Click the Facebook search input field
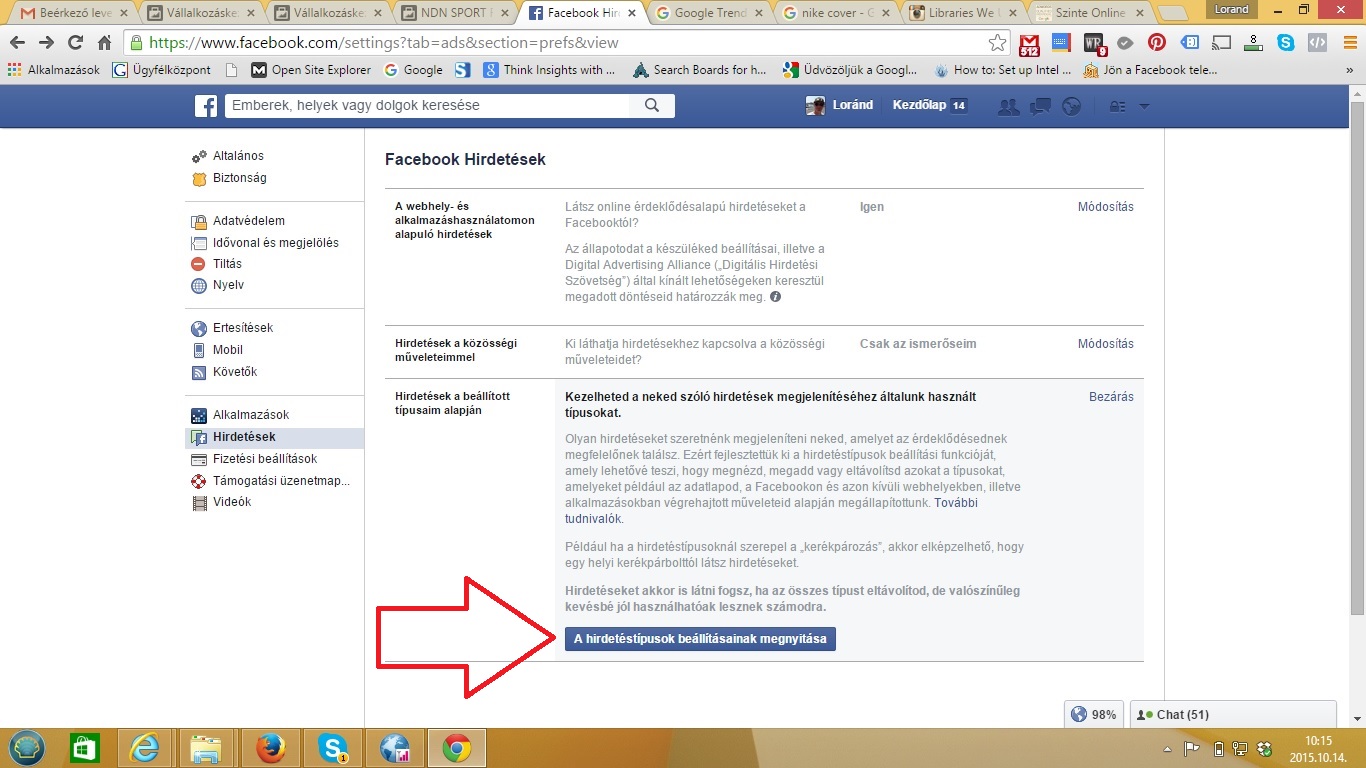This screenshot has height=768, width=1366. tap(428, 106)
